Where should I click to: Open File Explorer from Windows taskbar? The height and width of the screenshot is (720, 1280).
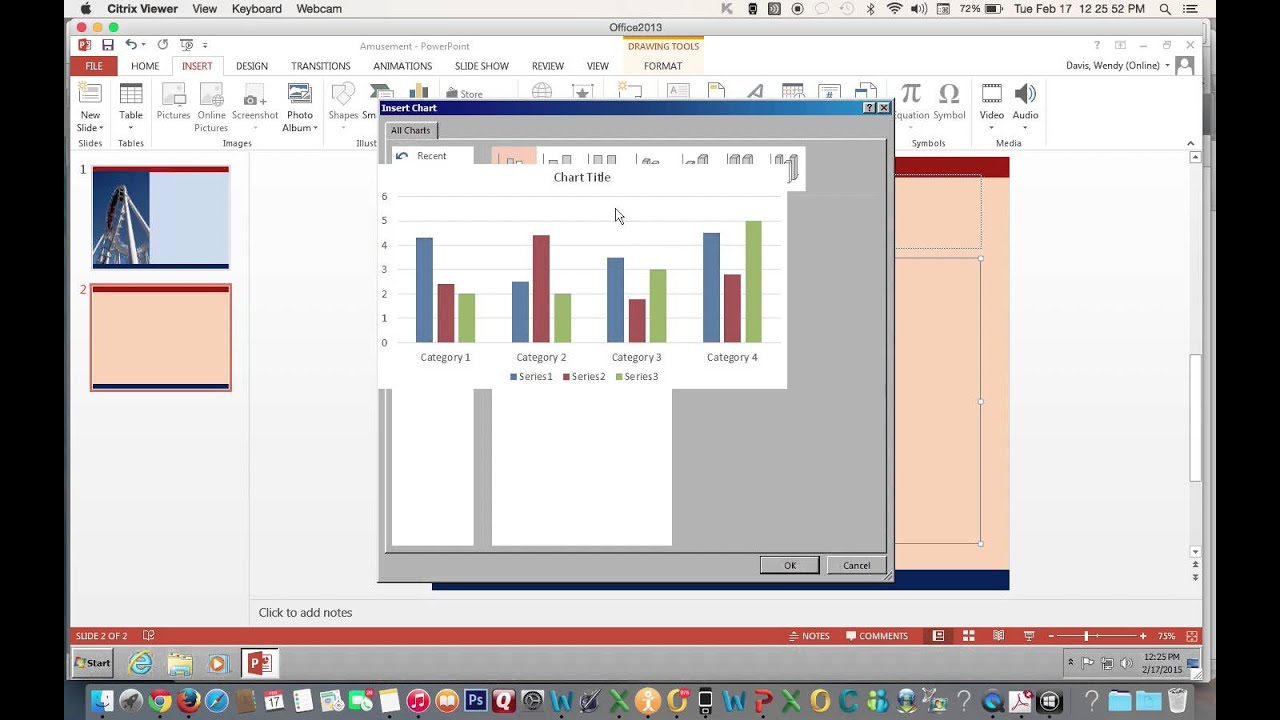pos(180,663)
